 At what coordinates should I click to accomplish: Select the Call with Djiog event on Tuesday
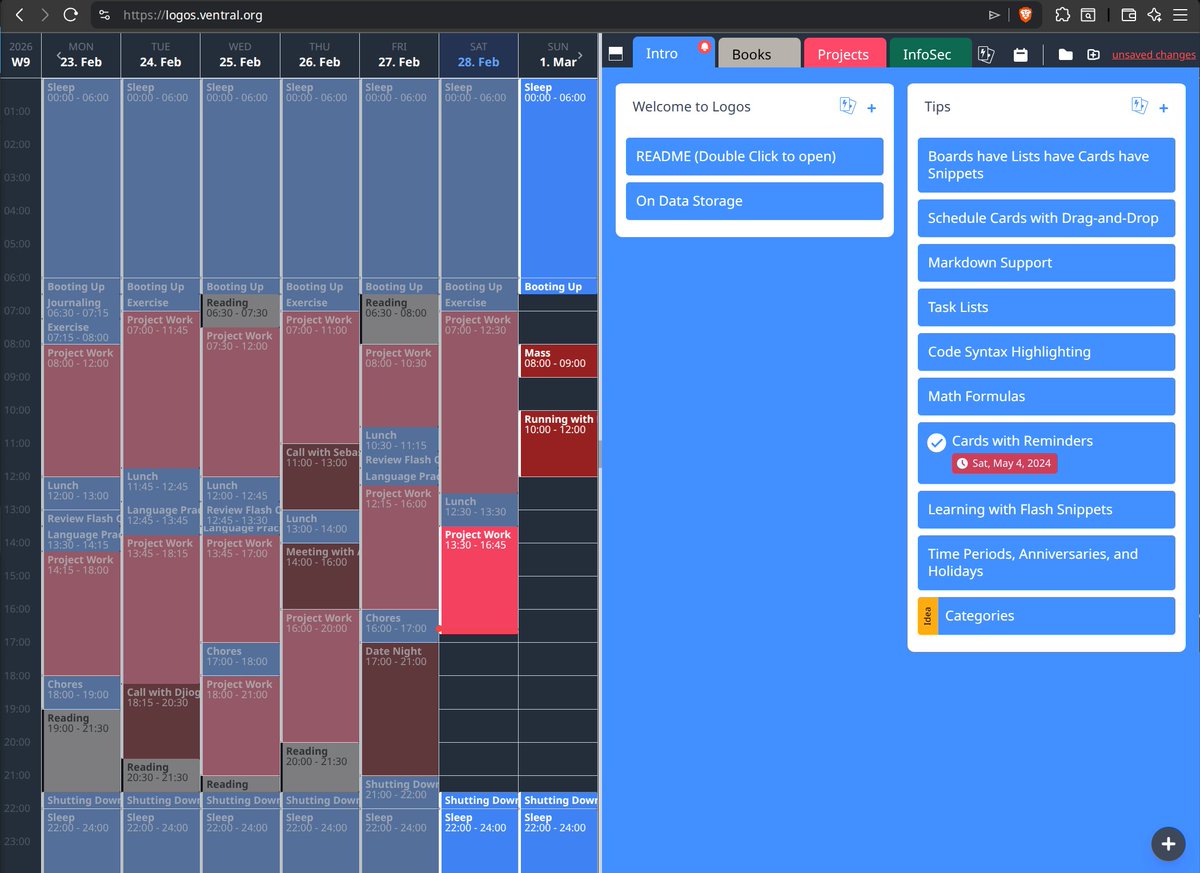pos(161,721)
